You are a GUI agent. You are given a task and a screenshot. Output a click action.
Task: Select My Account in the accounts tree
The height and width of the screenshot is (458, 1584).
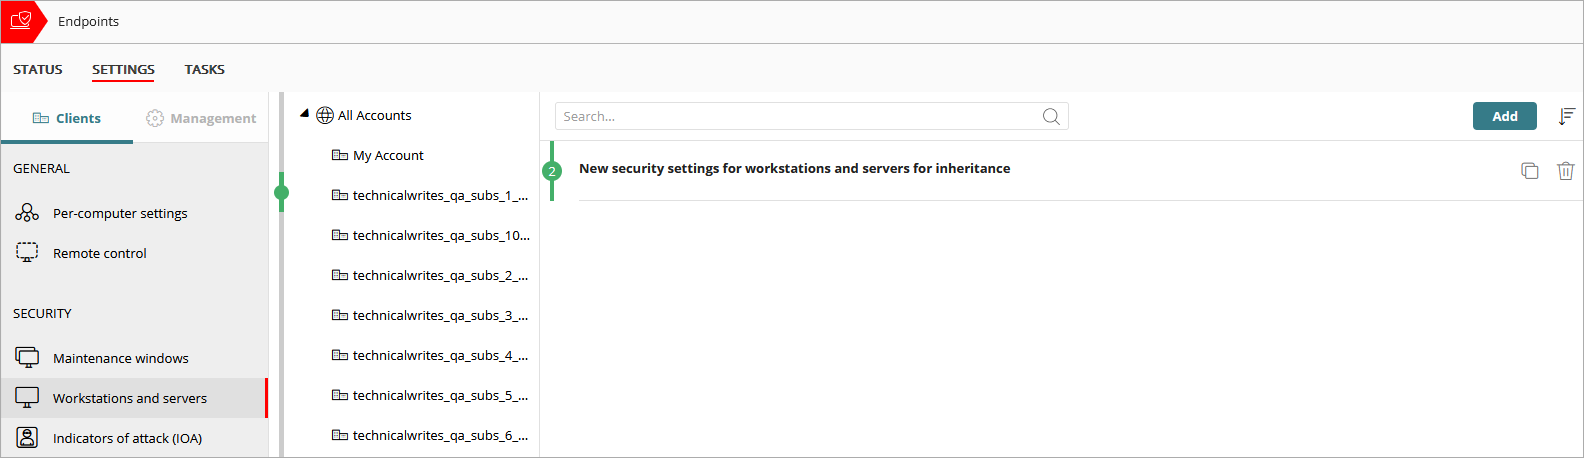[388, 155]
